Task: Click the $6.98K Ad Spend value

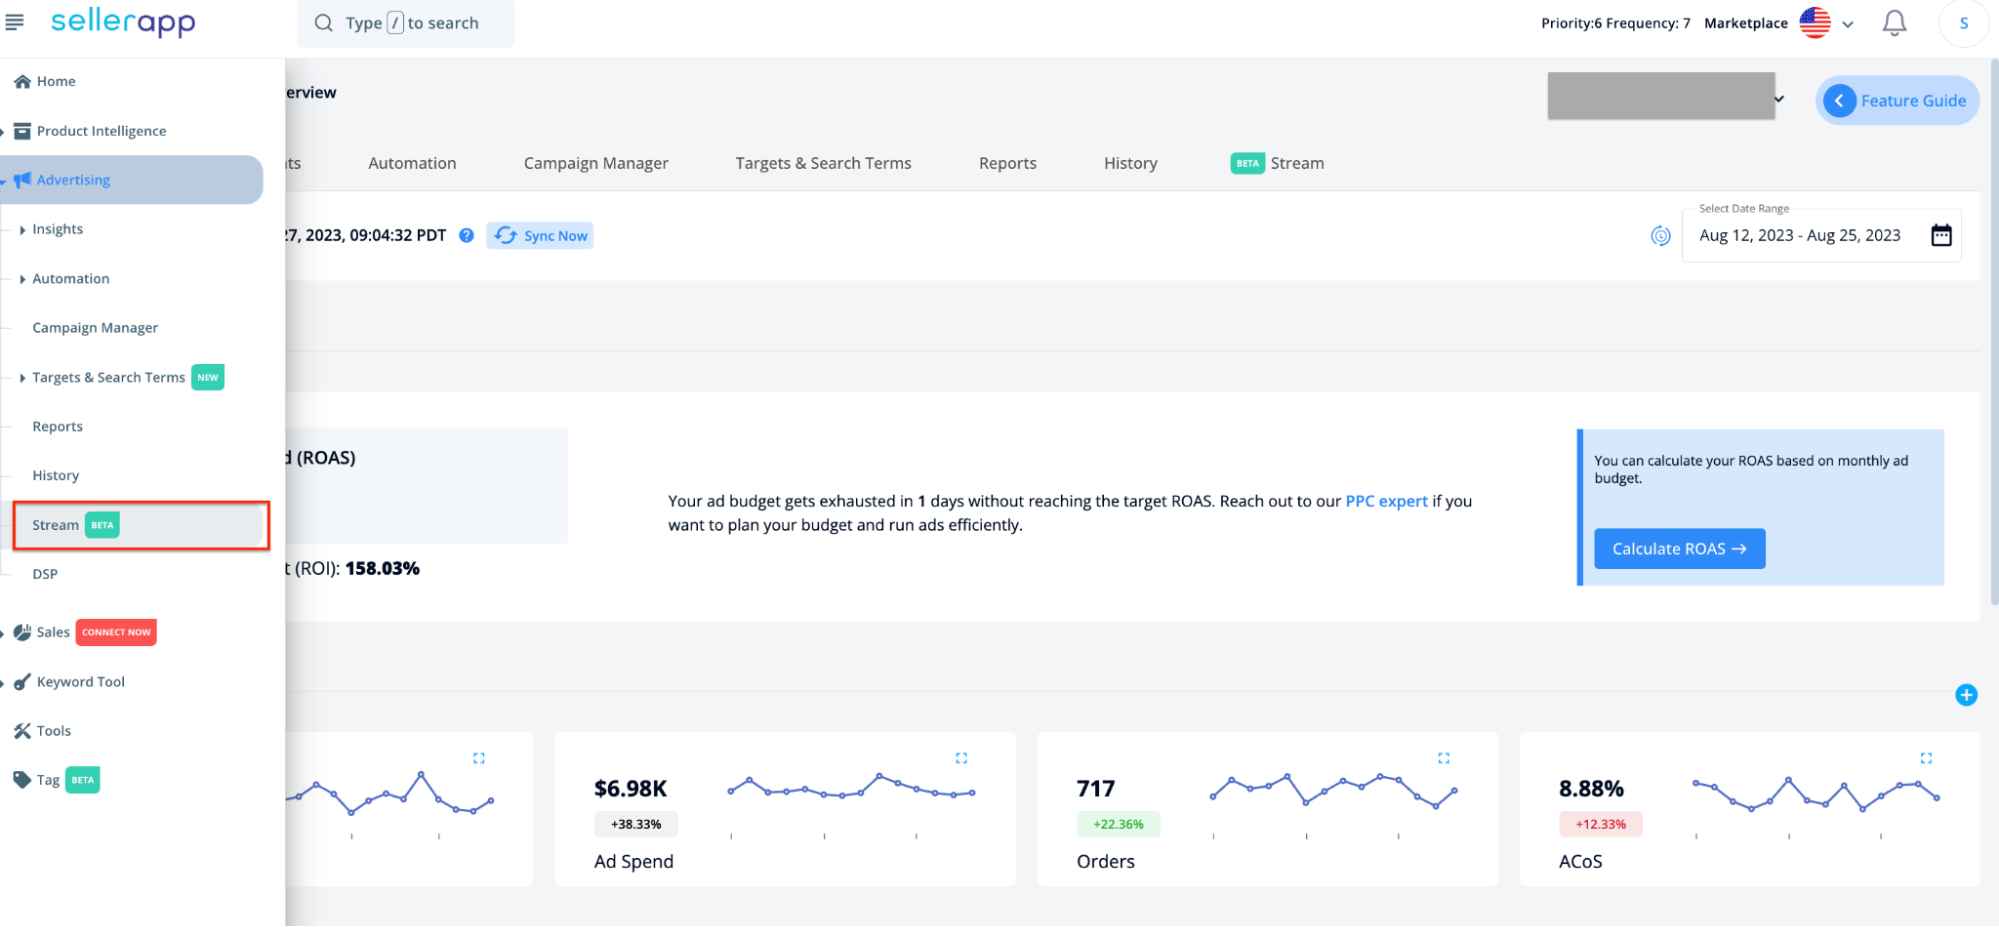Action: [x=630, y=788]
